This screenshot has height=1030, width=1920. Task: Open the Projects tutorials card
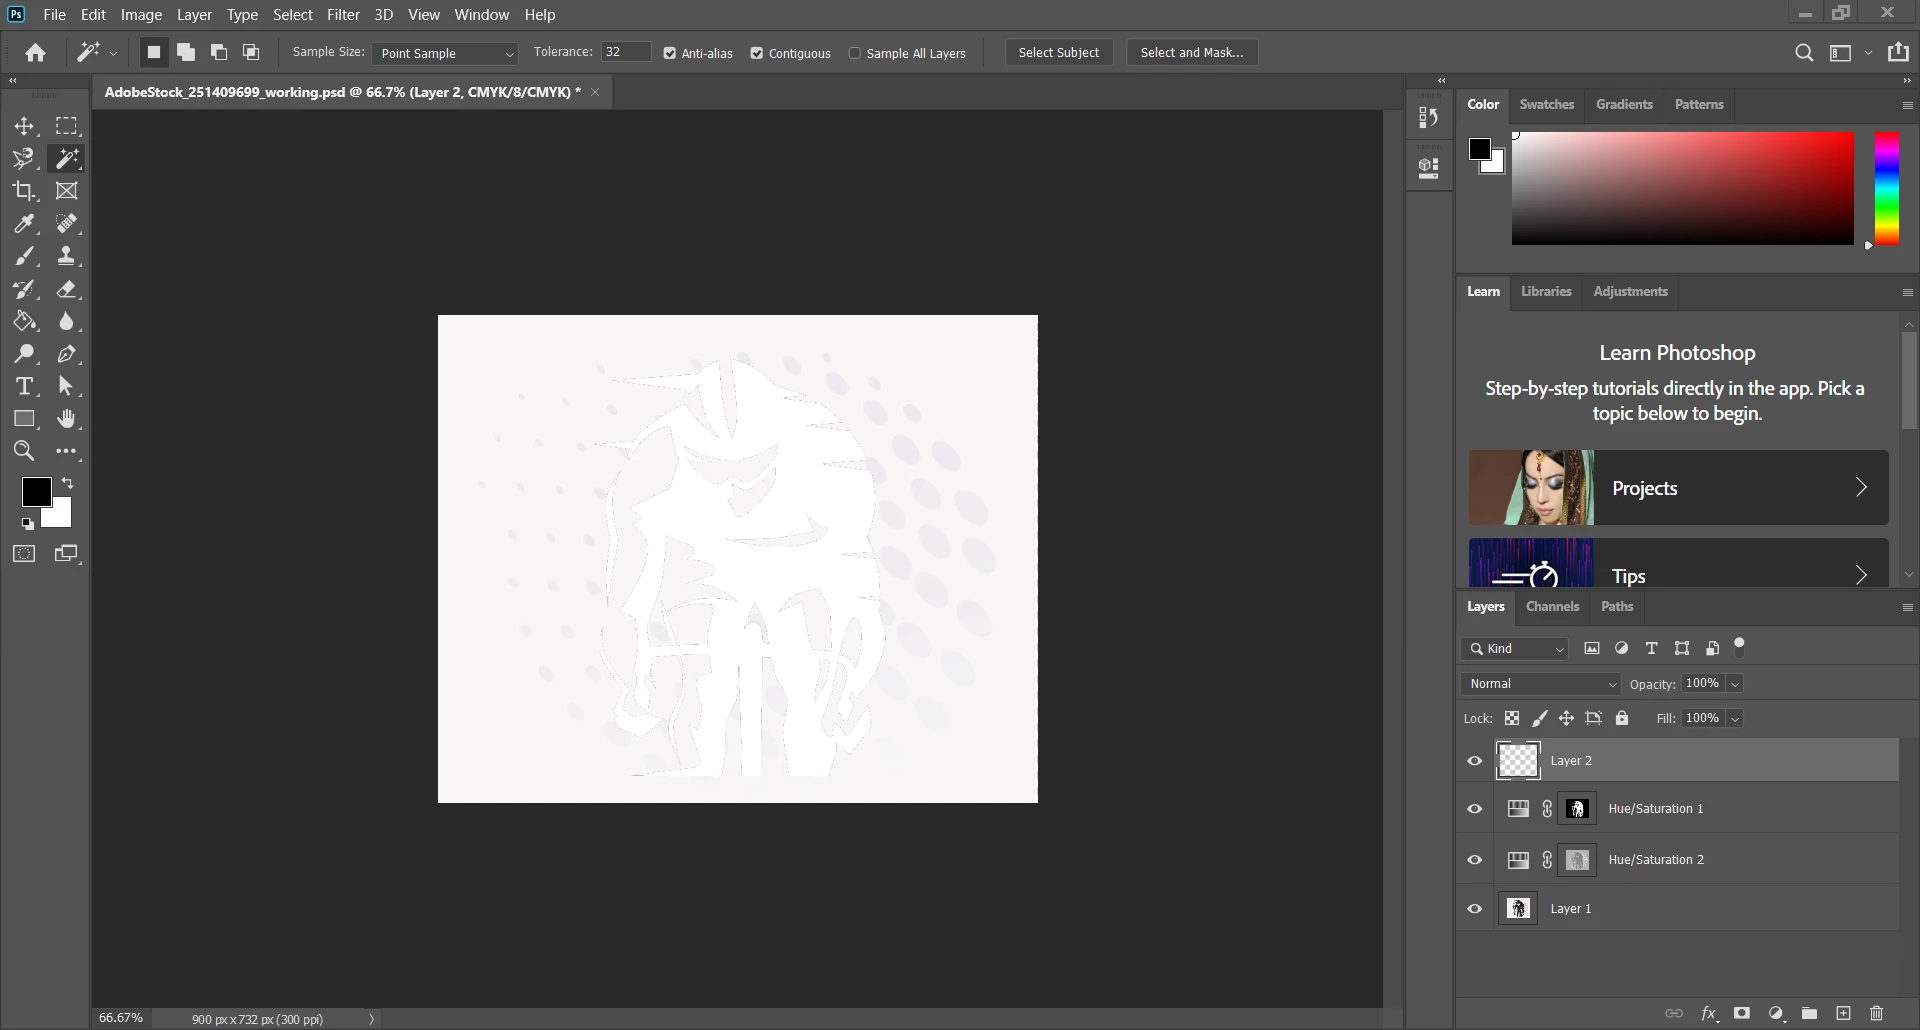[x=1678, y=488]
